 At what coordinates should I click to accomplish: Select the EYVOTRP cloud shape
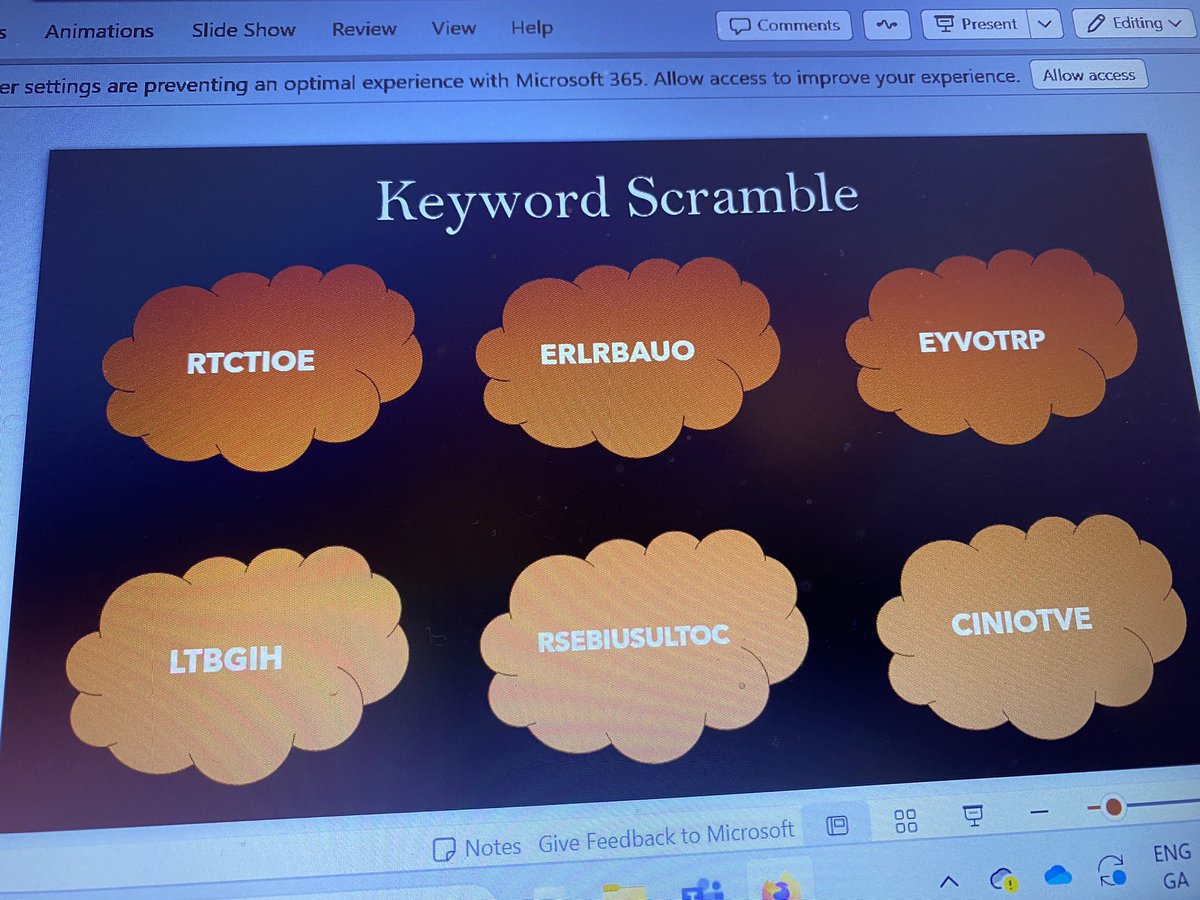pyautogui.click(x=992, y=344)
